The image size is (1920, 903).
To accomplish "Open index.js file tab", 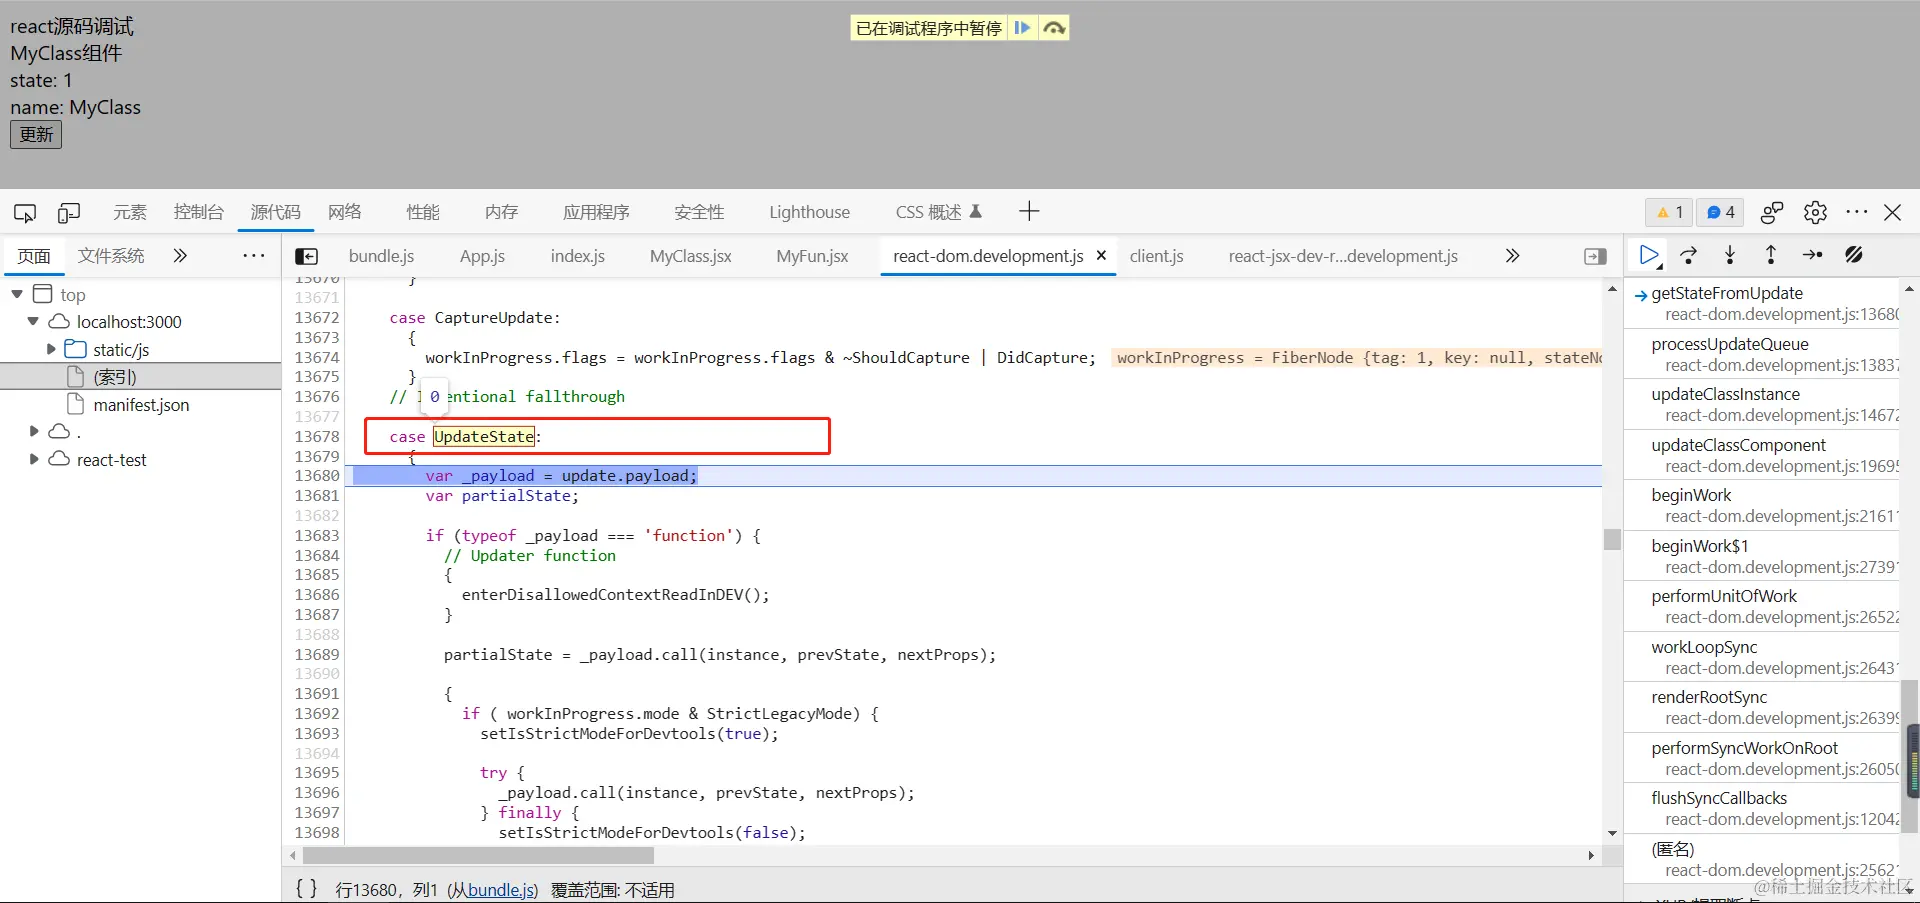I will (577, 256).
